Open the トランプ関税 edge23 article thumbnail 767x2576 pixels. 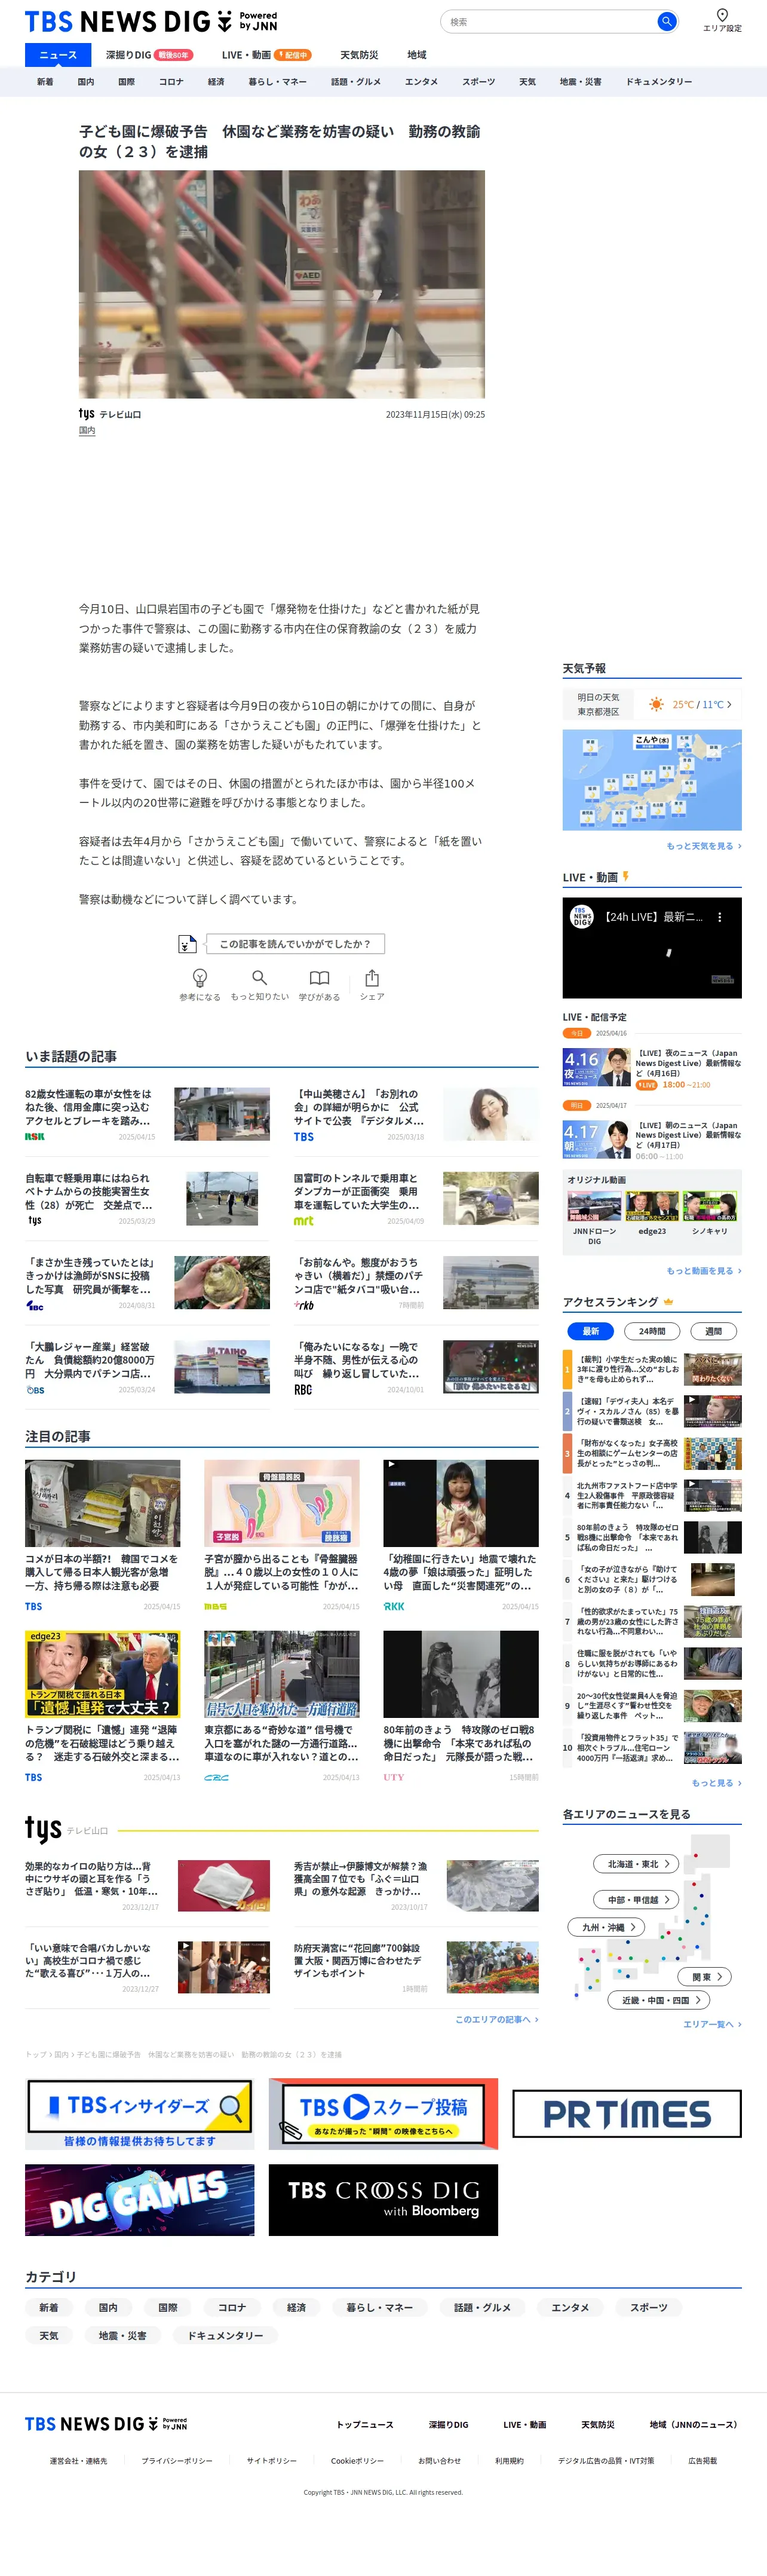click(x=103, y=1674)
